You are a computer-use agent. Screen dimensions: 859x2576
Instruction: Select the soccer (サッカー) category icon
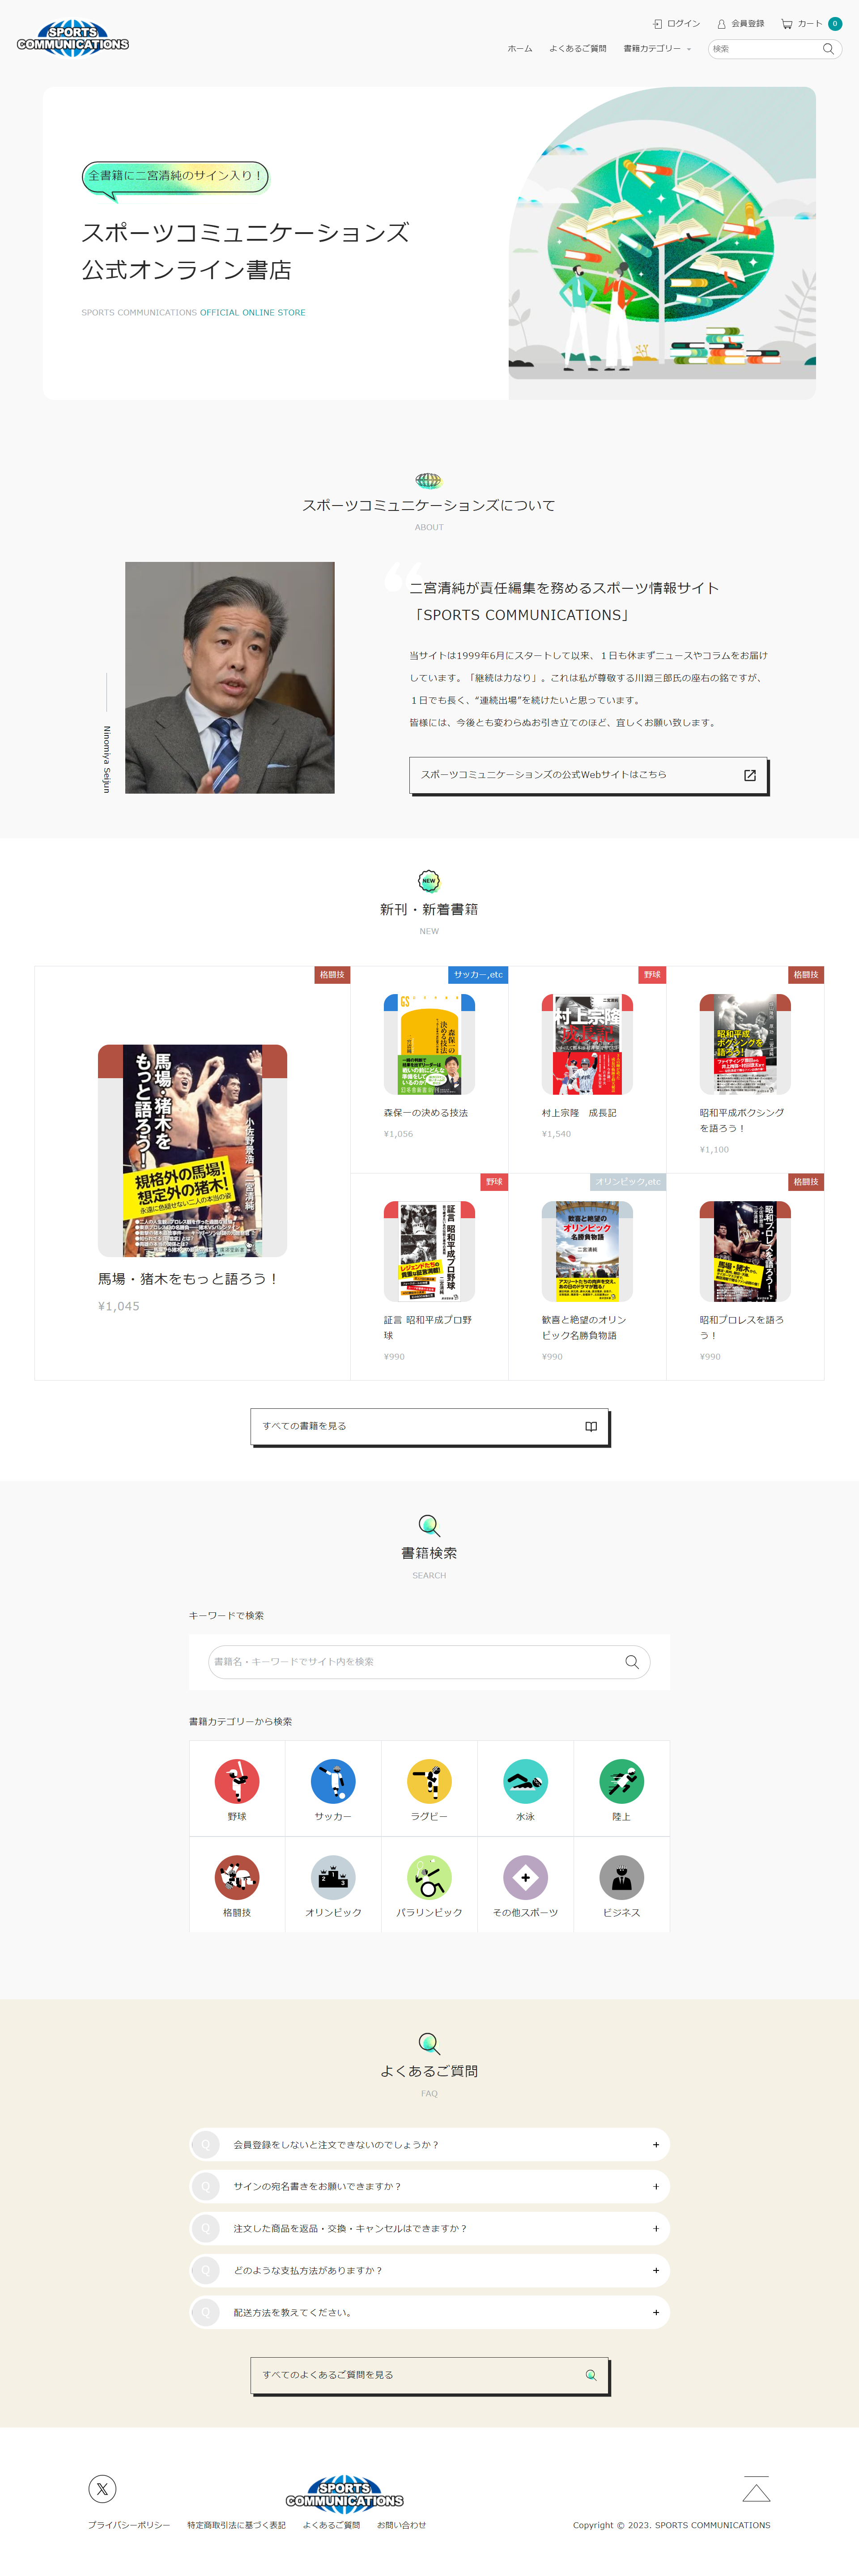[333, 1781]
